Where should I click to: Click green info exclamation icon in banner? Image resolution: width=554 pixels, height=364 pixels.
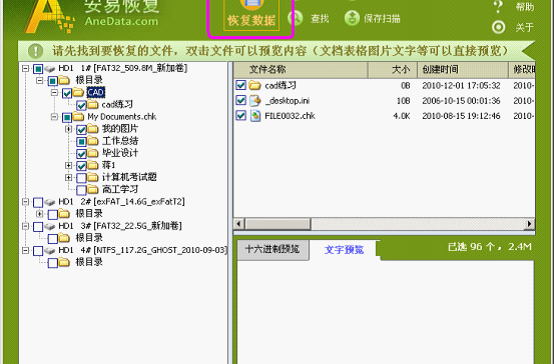click(x=35, y=51)
